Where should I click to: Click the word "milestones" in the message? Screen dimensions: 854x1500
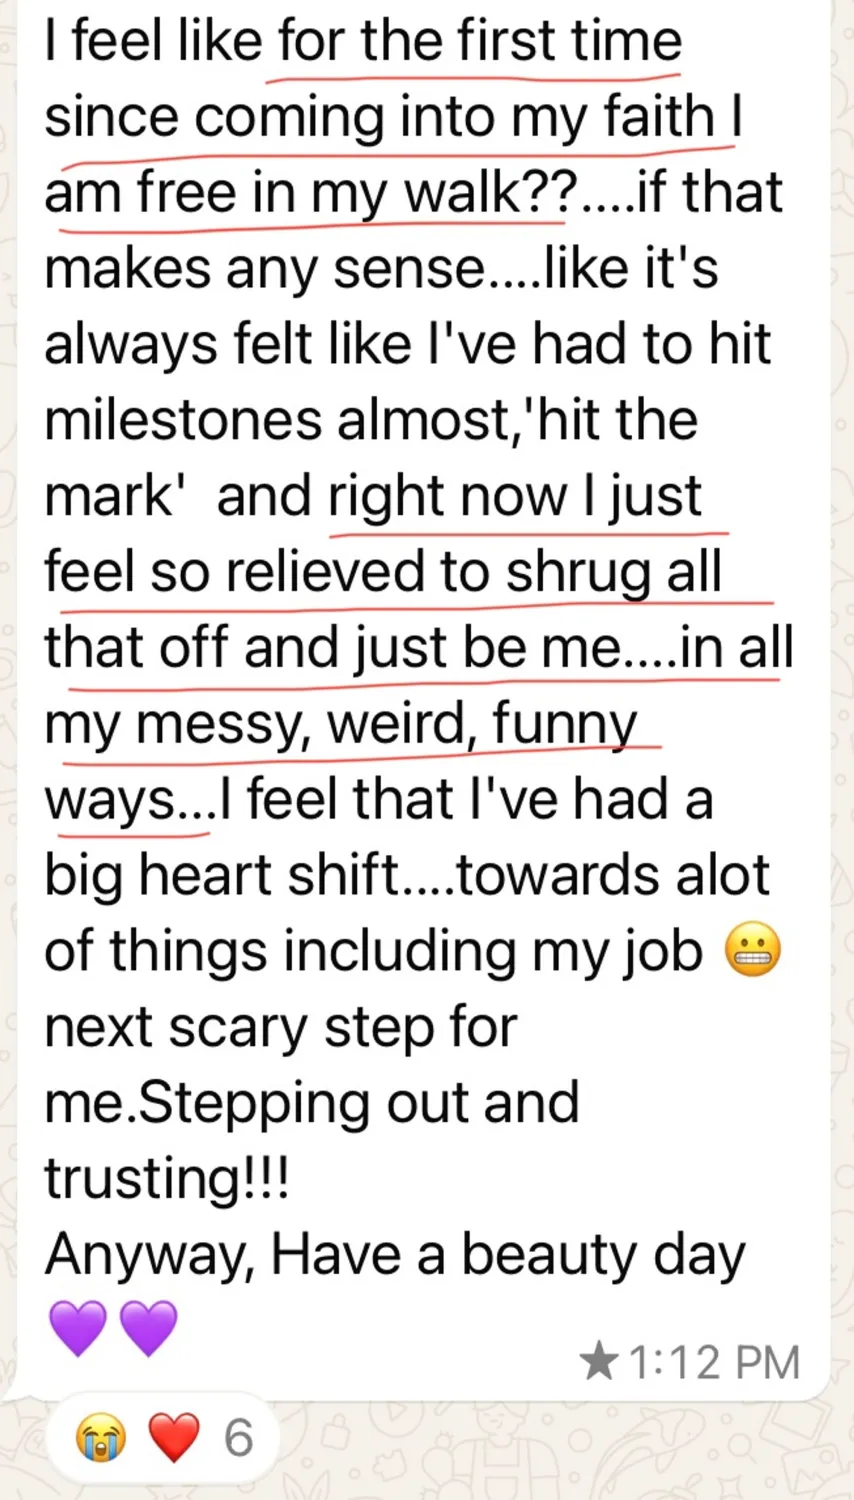183,420
